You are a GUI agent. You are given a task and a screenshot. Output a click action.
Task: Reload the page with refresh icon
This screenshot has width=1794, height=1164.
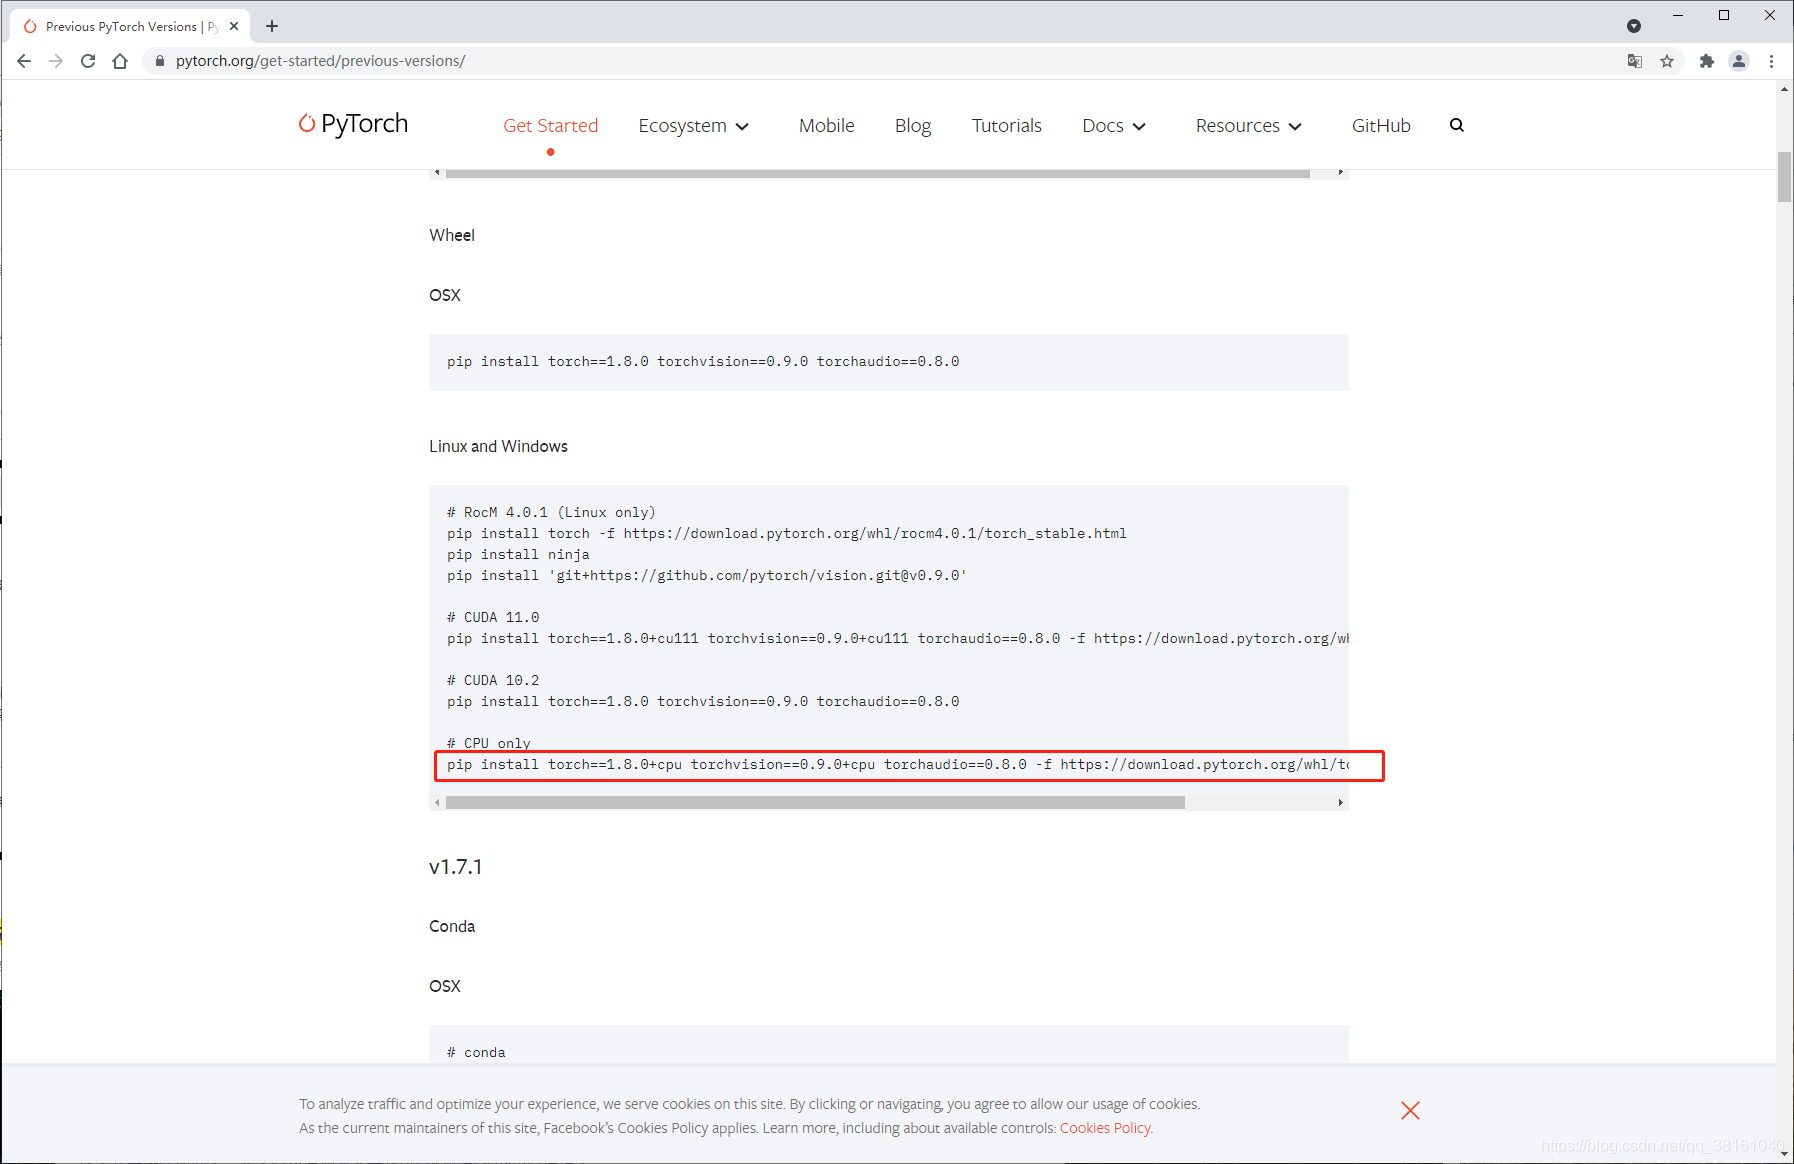coord(88,61)
